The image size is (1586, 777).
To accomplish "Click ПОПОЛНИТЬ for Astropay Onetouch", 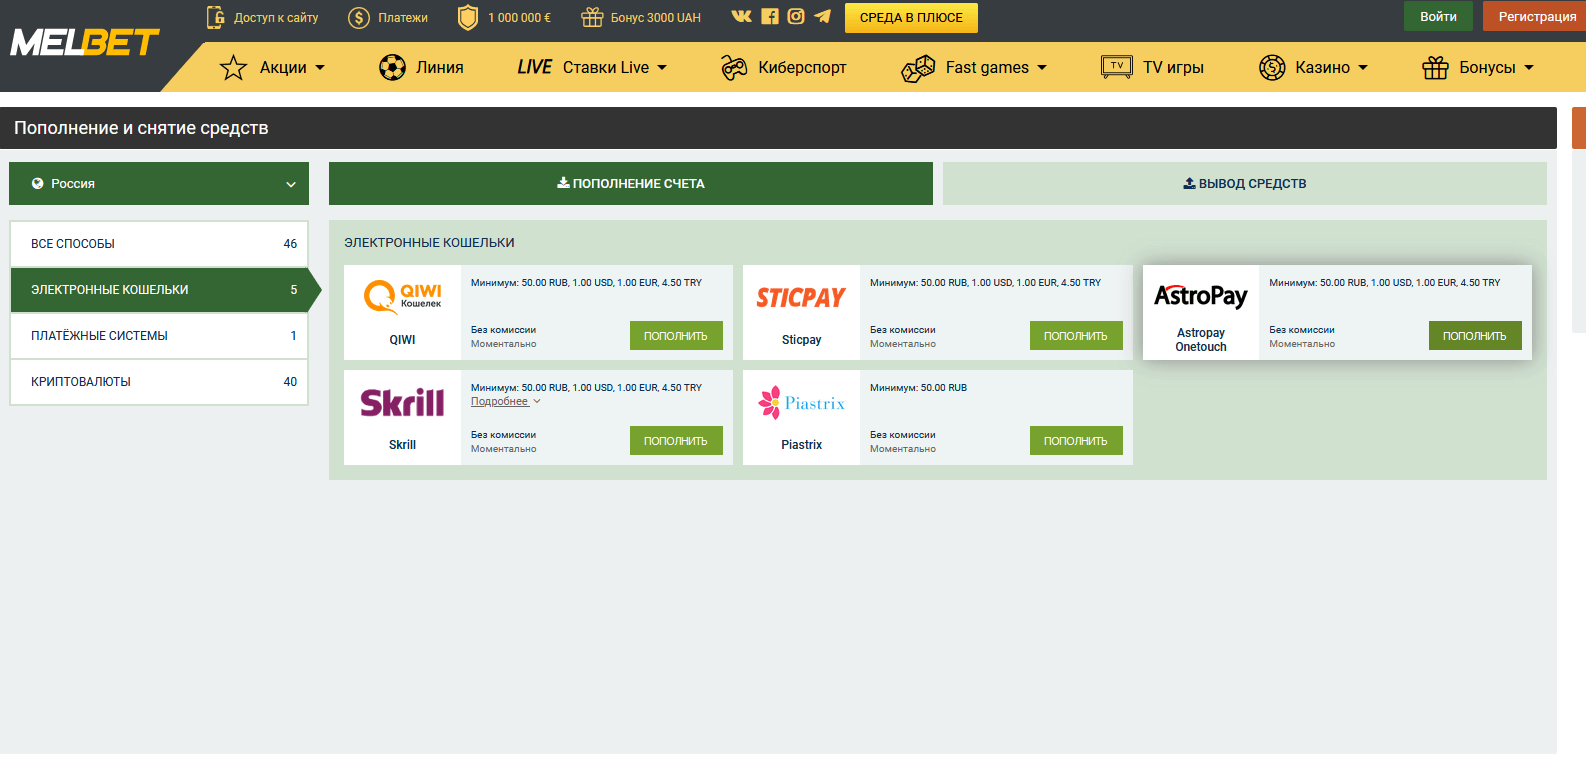I will click(1475, 336).
